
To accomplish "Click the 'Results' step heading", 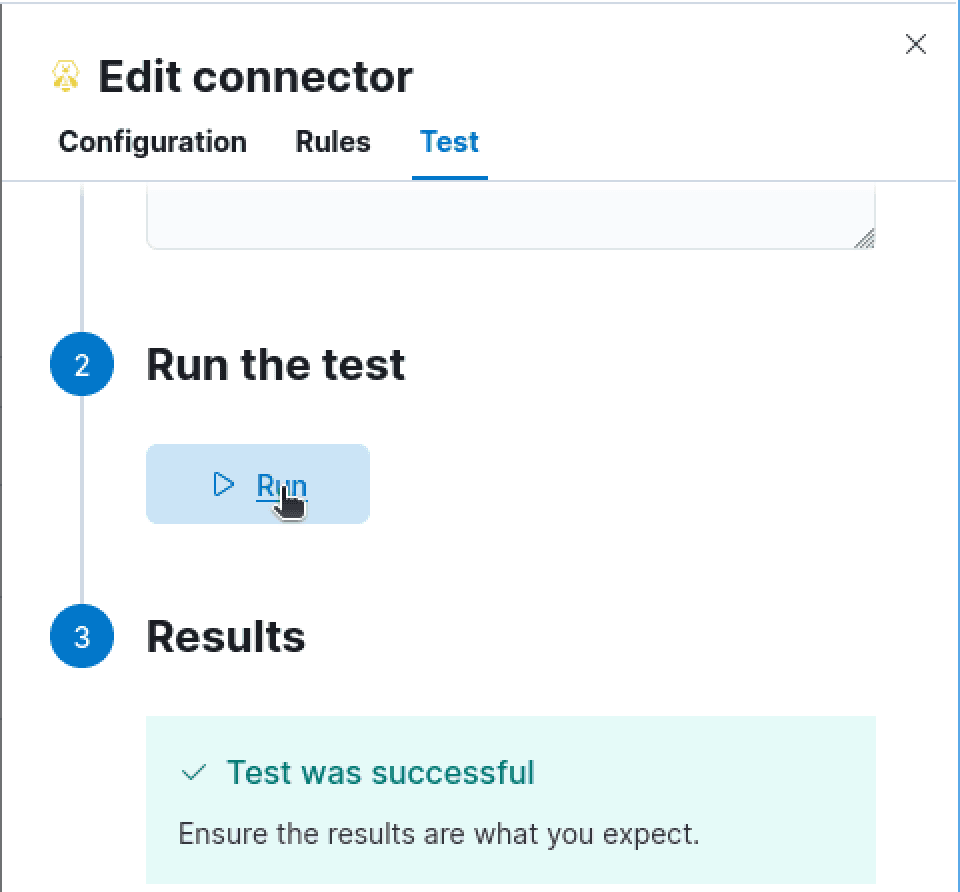I will (226, 637).
